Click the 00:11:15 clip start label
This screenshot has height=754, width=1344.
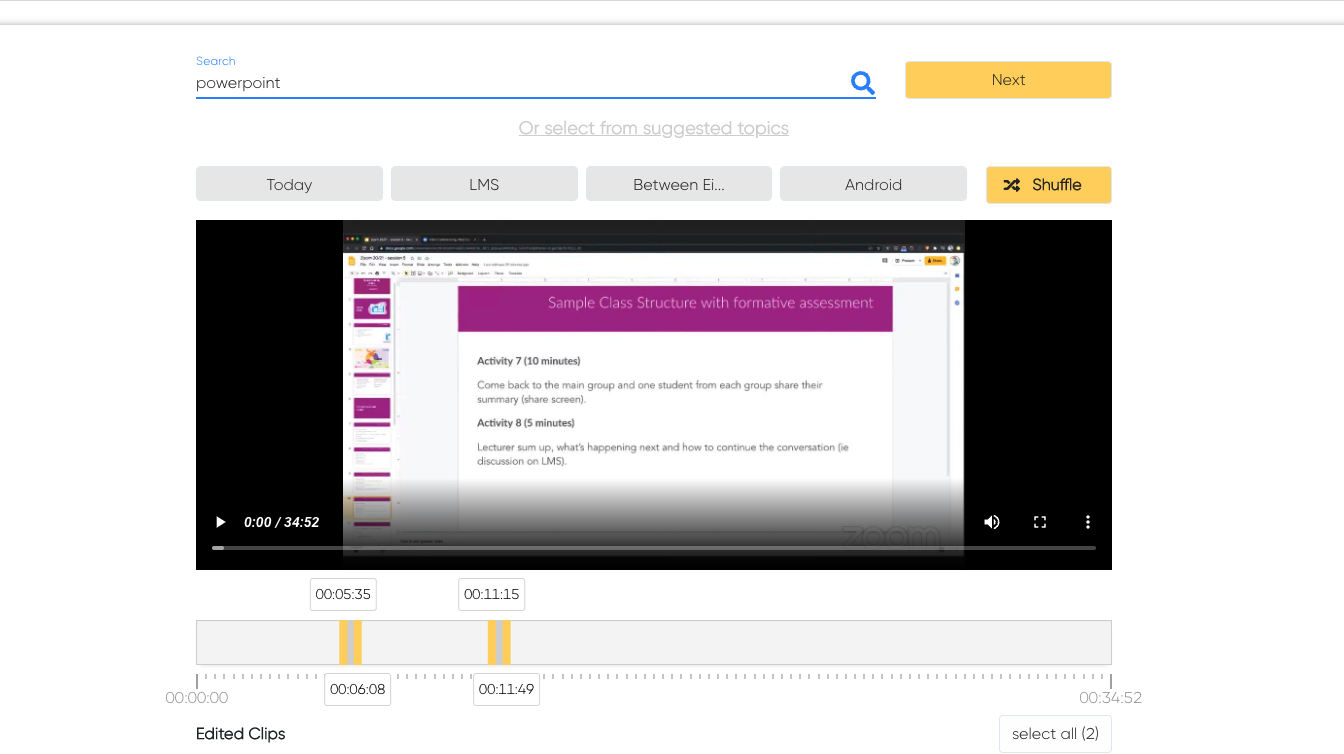pyautogui.click(x=491, y=594)
